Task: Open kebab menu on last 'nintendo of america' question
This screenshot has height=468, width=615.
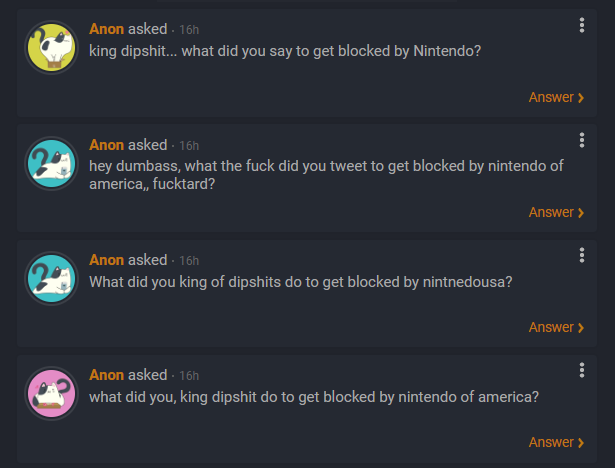Action: pos(582,370)
